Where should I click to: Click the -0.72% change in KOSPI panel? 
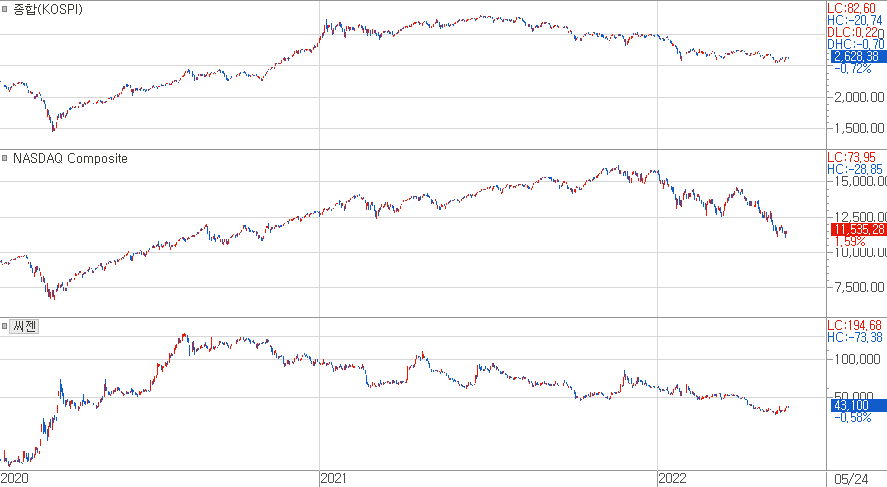pos(852,69)
